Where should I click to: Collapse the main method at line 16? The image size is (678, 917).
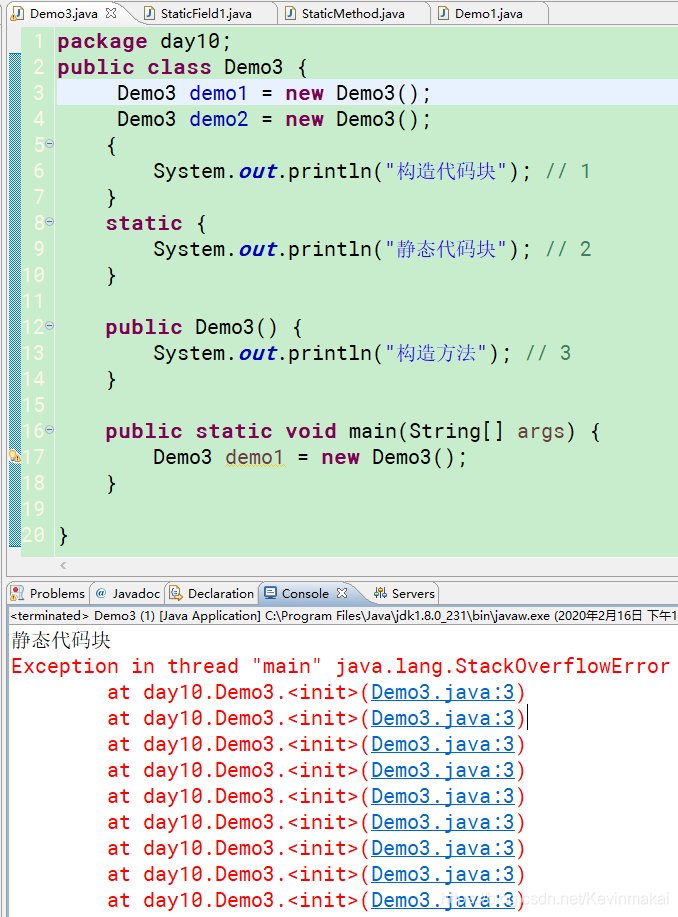(x=50, y=430)
